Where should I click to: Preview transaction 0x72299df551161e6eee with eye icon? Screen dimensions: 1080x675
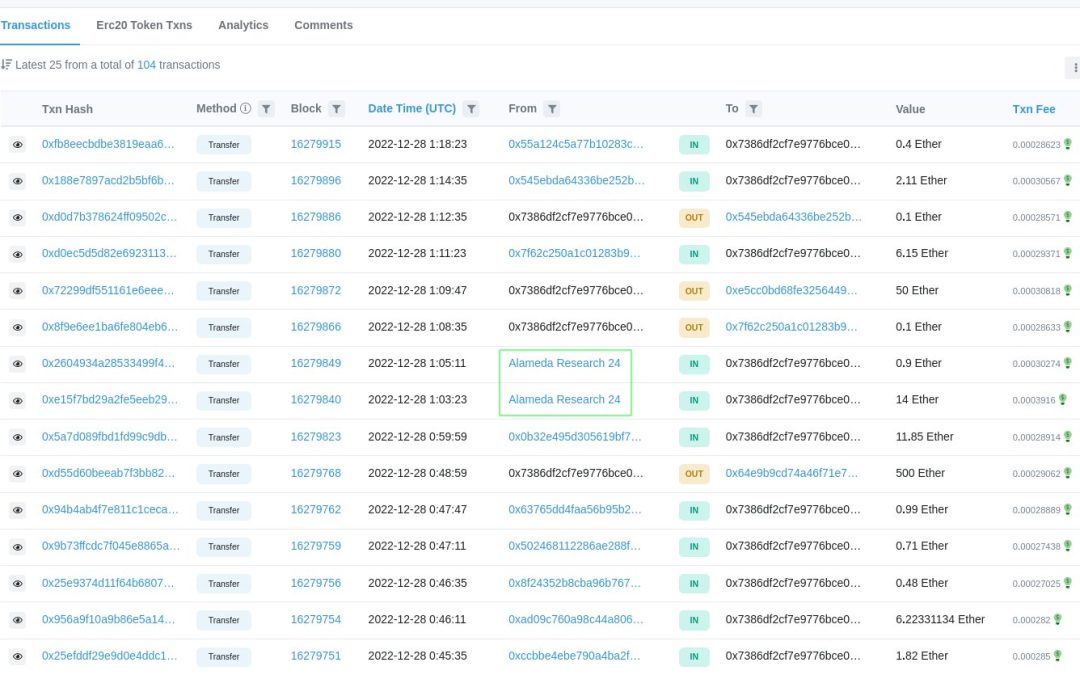(17, 291)
